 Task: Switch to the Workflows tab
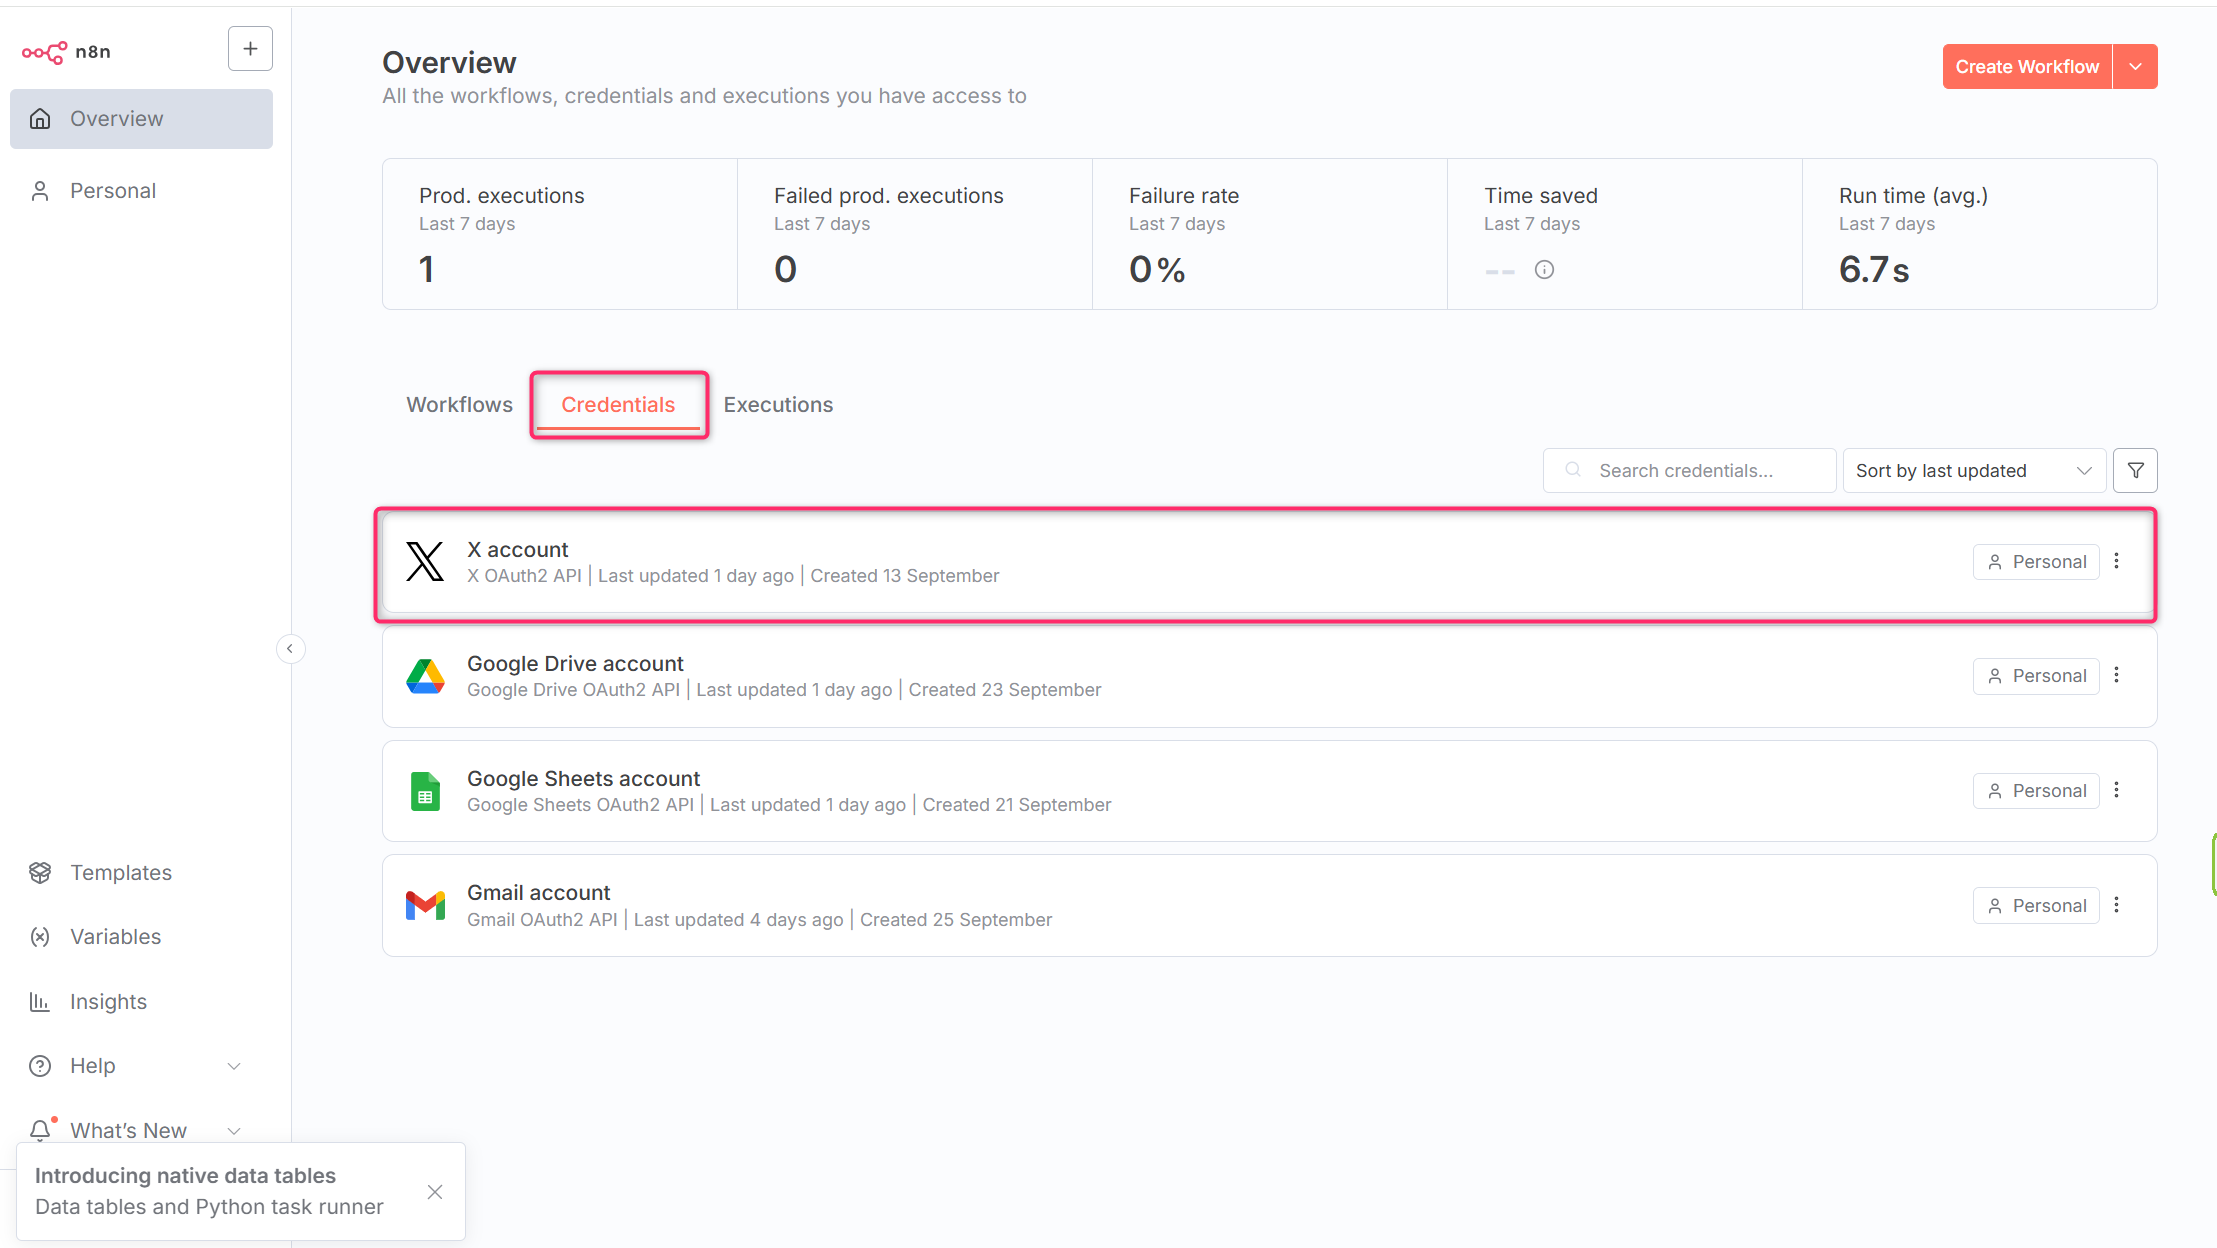(459, 405)
